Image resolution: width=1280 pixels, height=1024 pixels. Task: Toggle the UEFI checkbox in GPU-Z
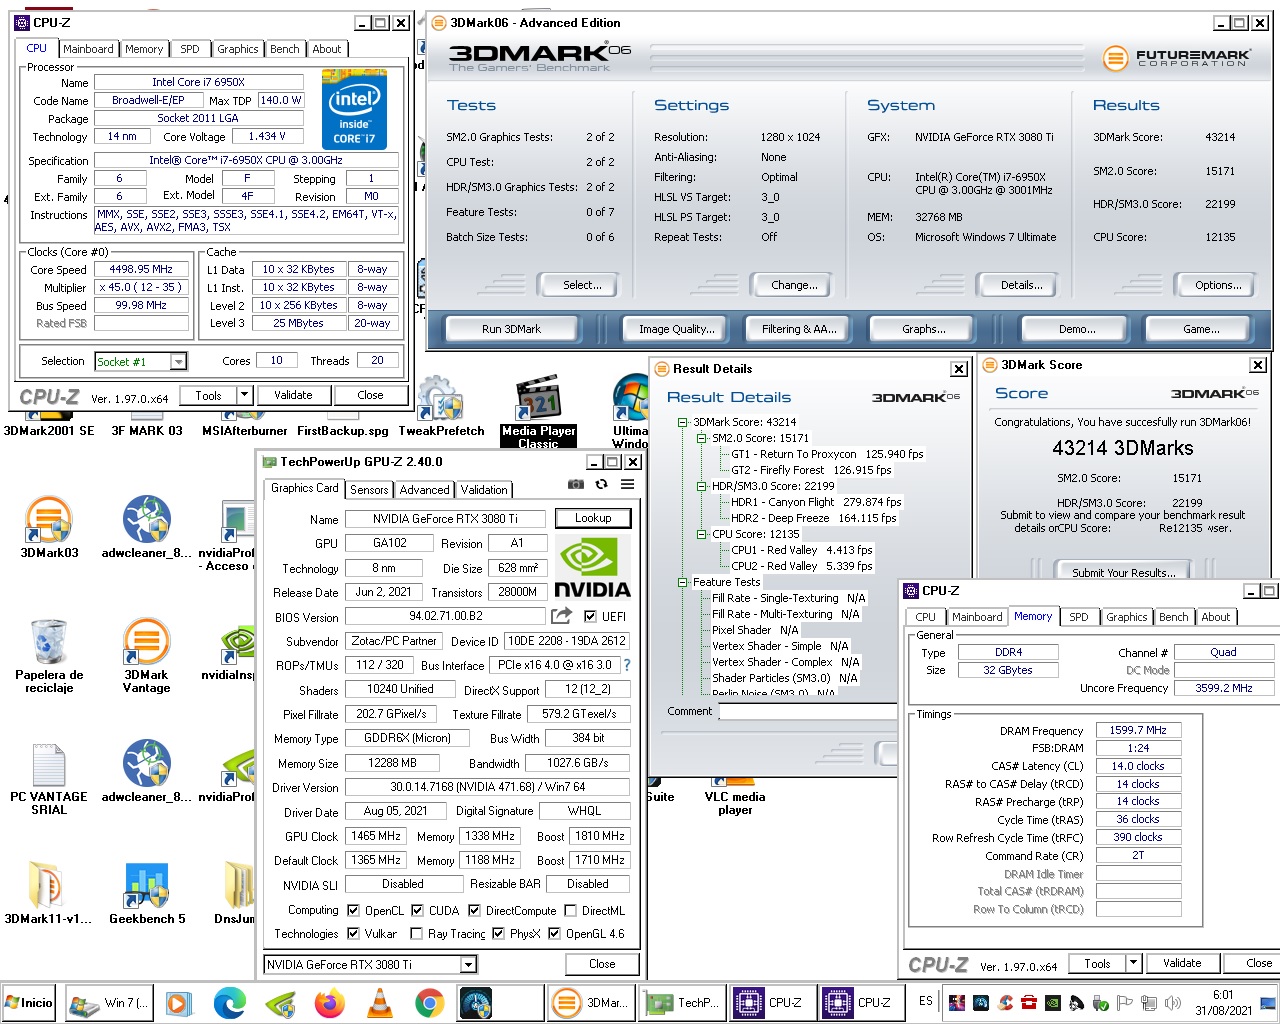click(x=590, y=617)
